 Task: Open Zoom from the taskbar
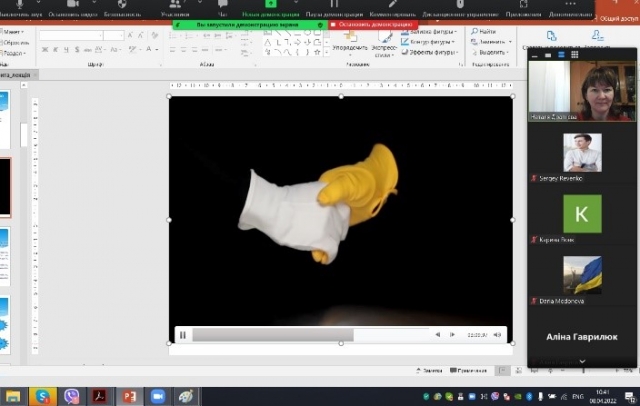pyautogui.click(x=157, y=396)
